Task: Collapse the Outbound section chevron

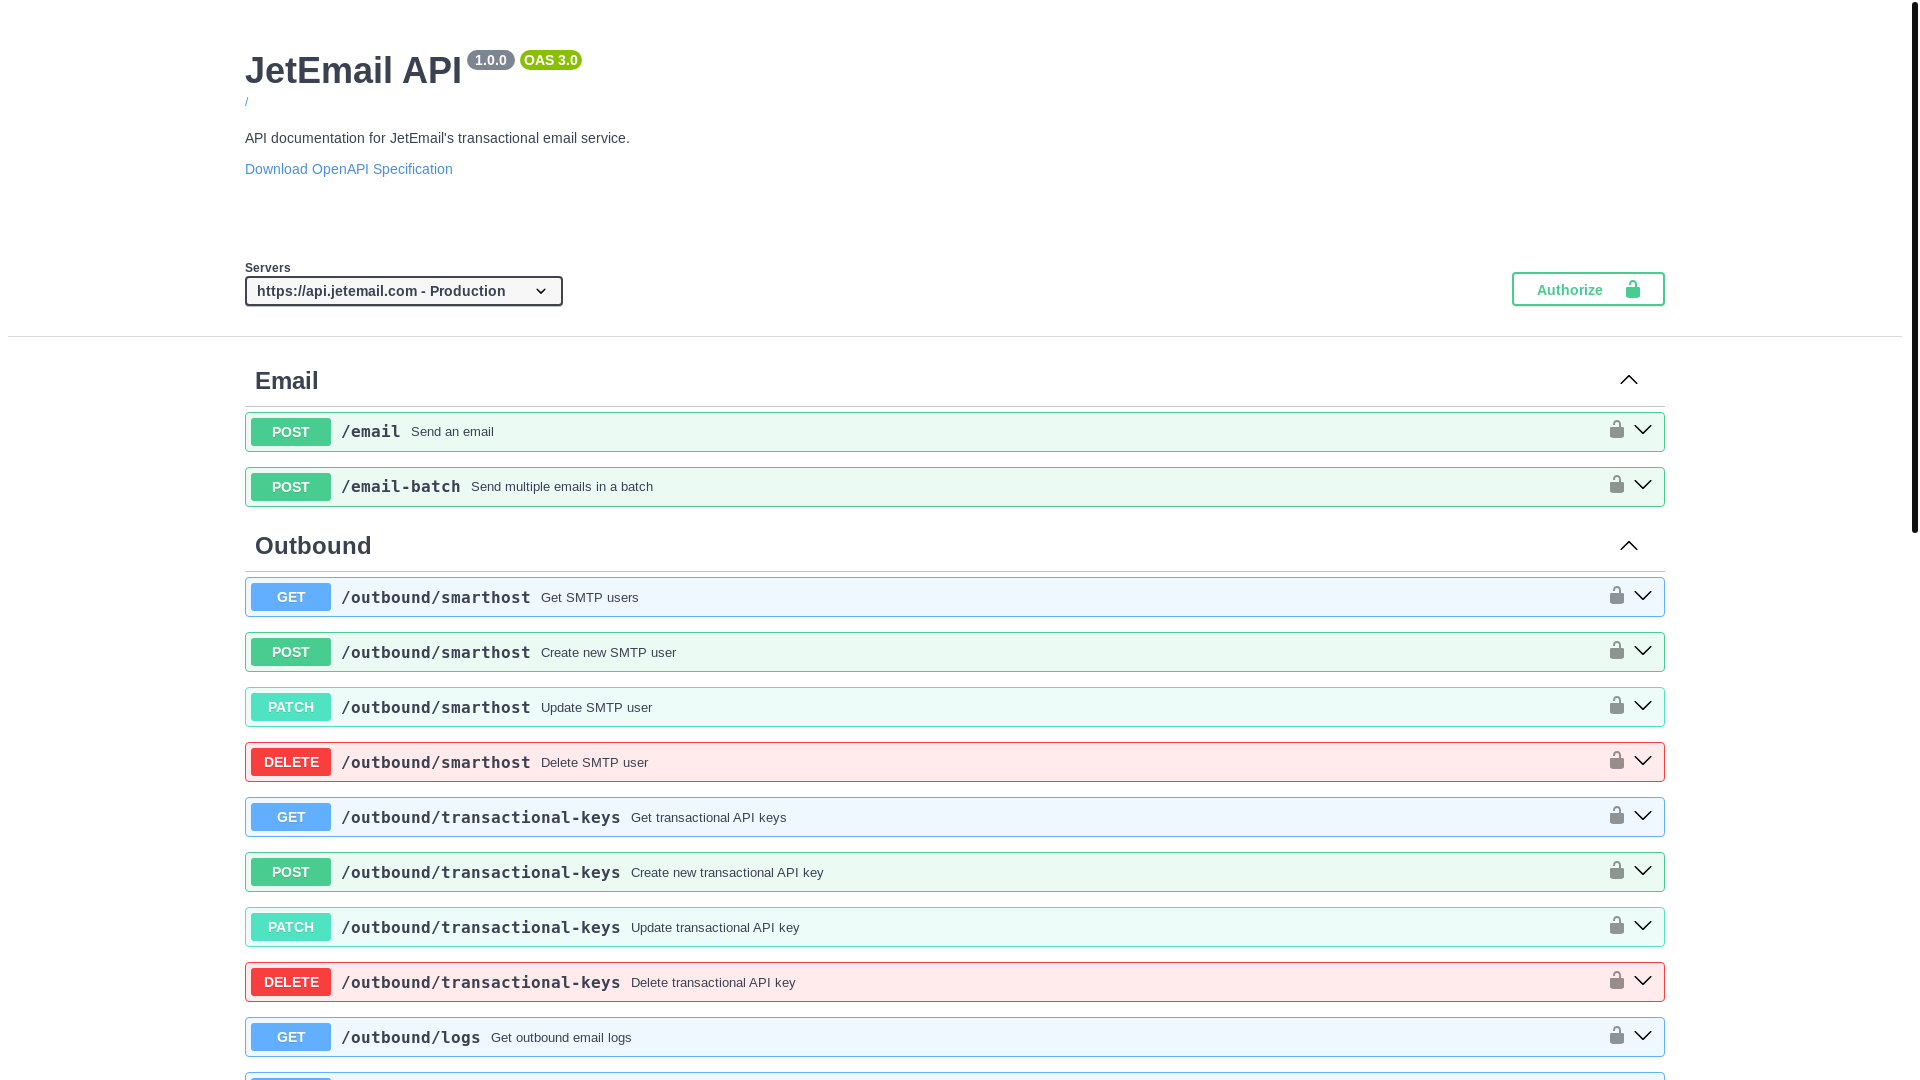Action: (x=1629, y=546)
